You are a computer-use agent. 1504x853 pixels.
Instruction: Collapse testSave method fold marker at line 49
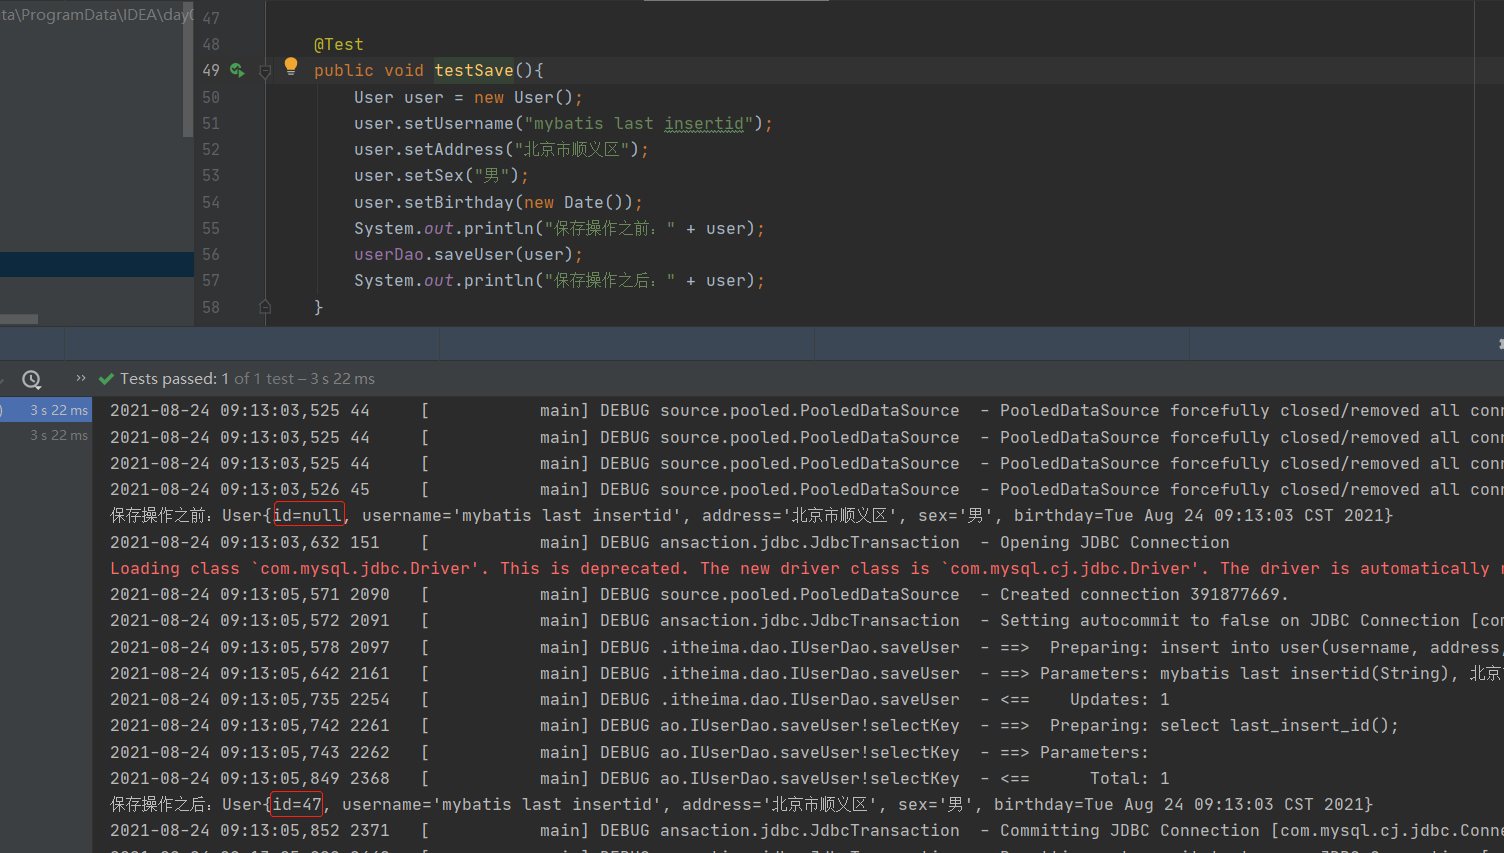[265, 71]
